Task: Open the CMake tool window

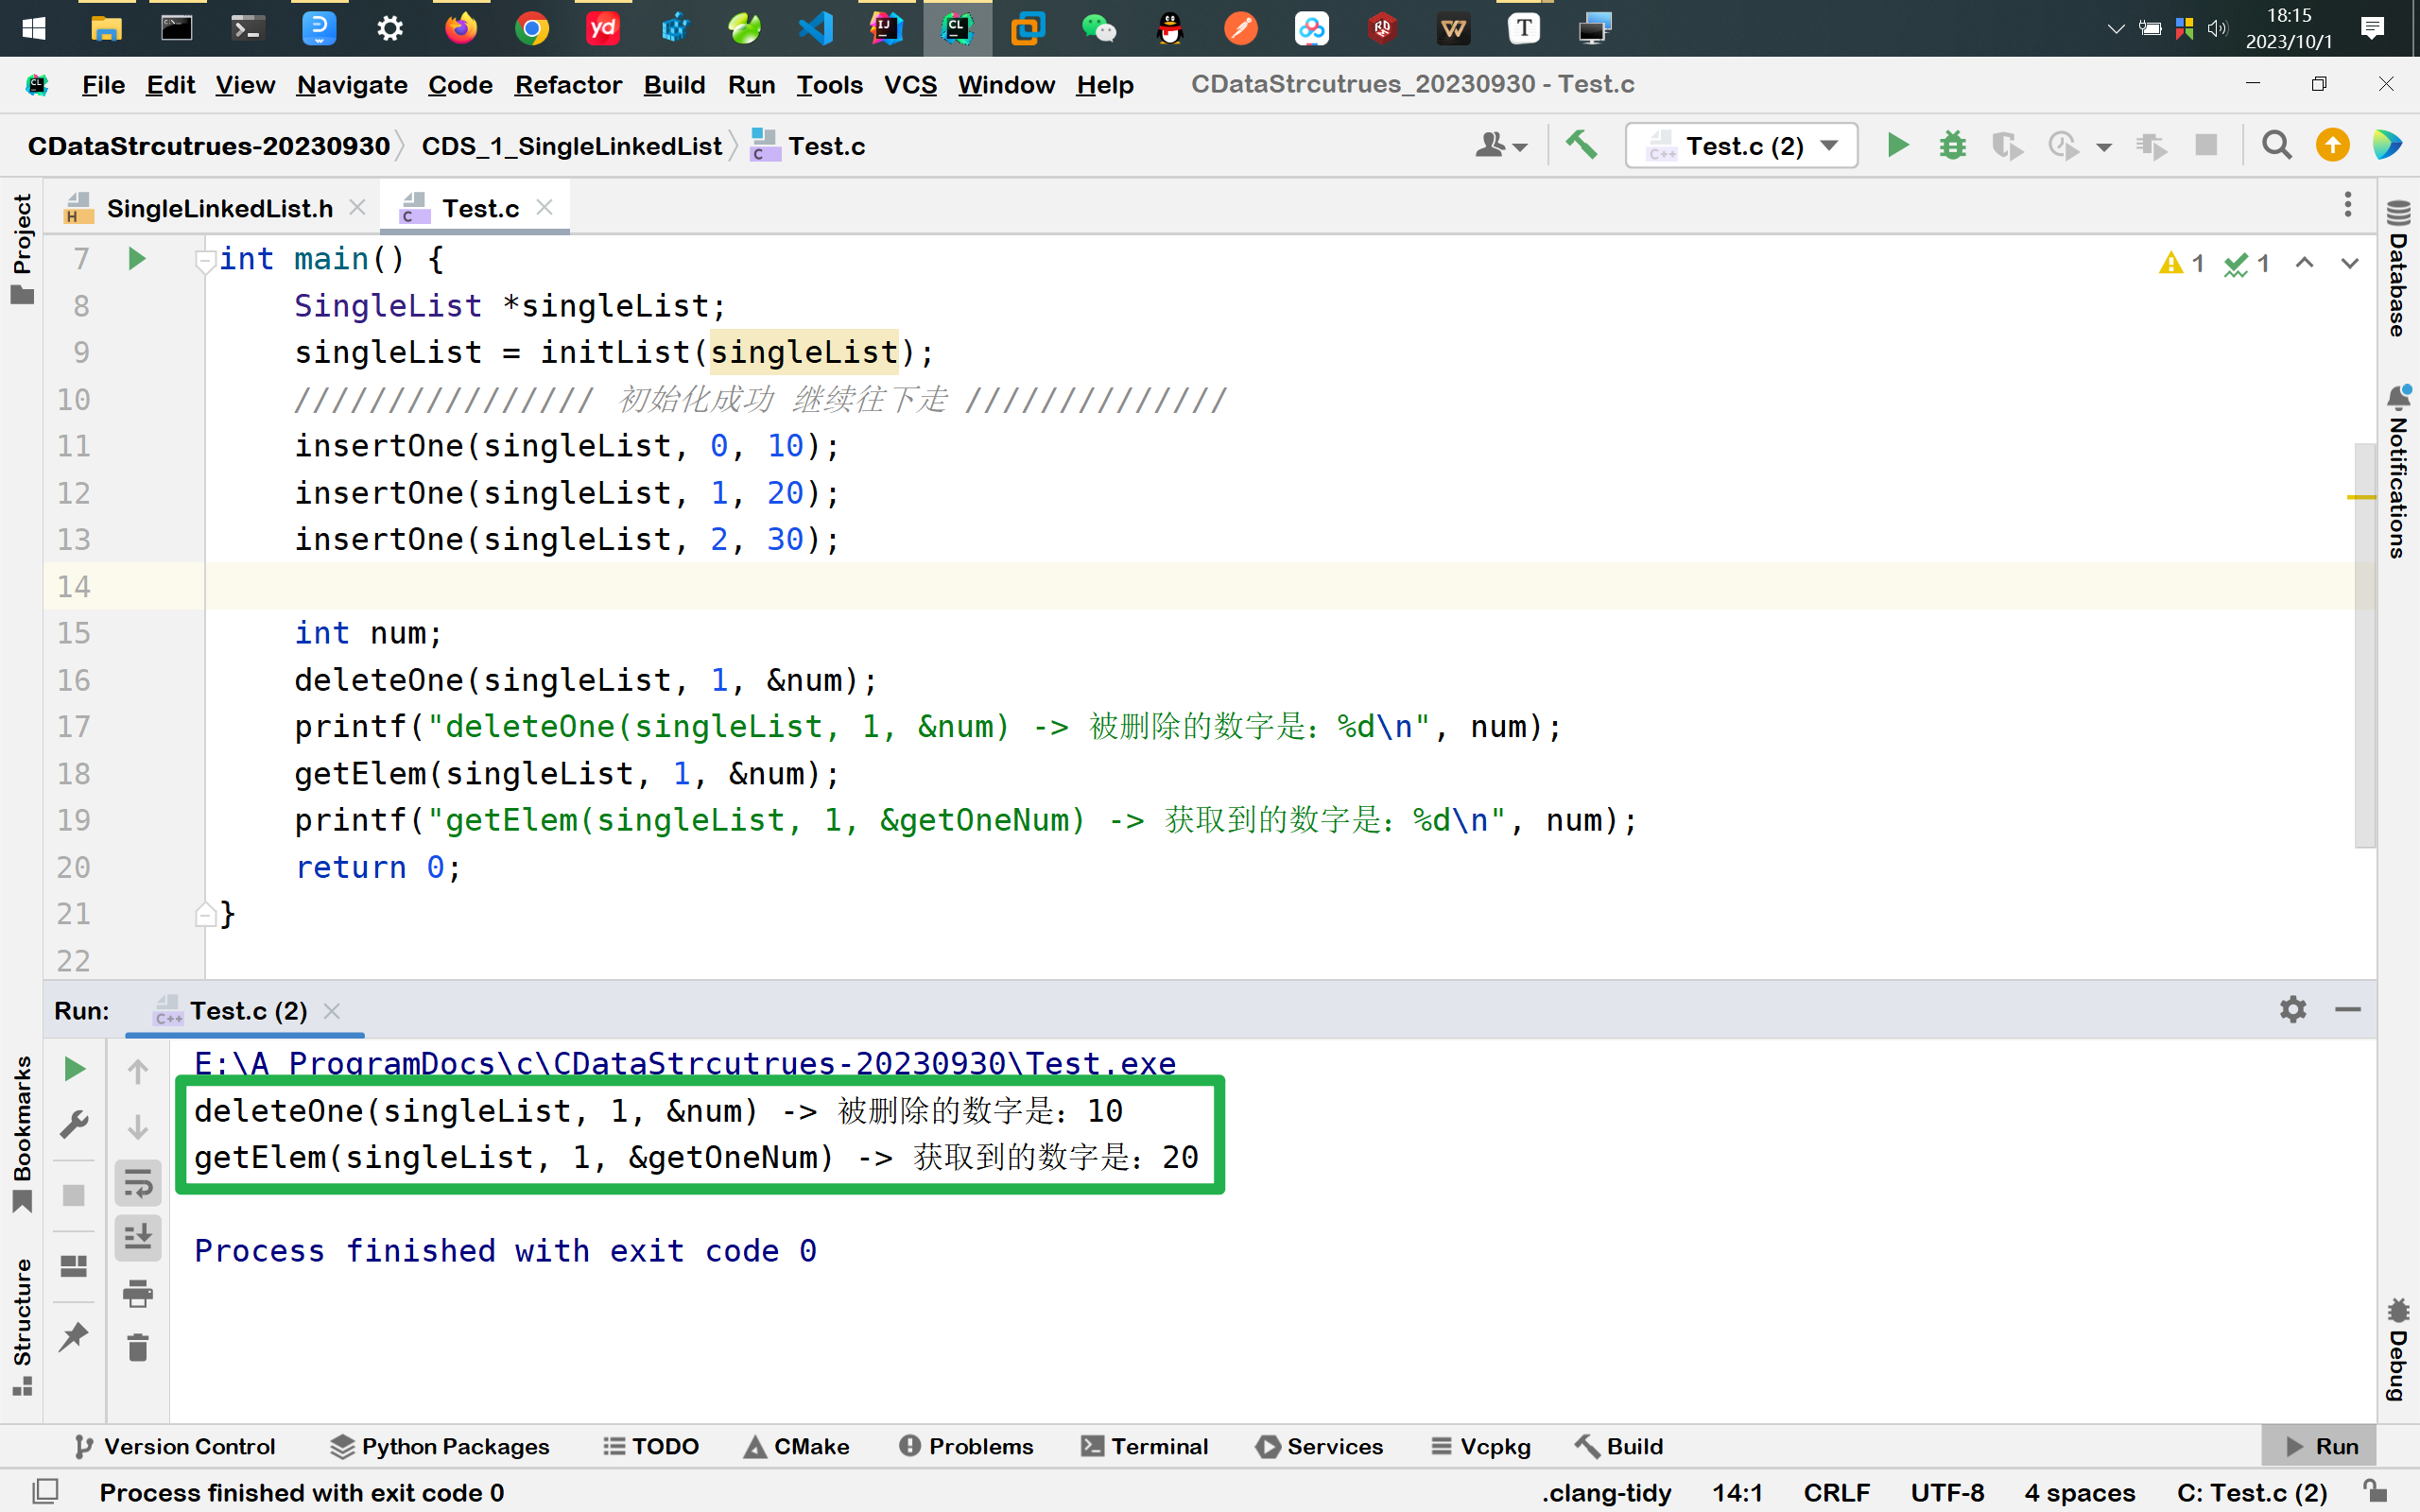Action: (x=796, y=1446)
